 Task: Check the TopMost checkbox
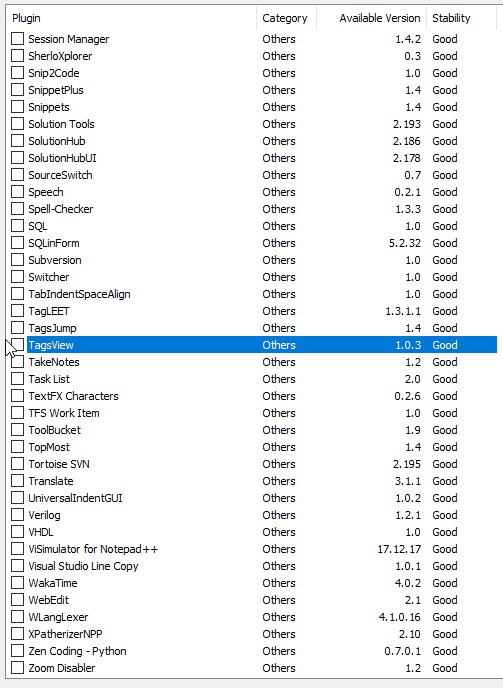tap(18, 447)
